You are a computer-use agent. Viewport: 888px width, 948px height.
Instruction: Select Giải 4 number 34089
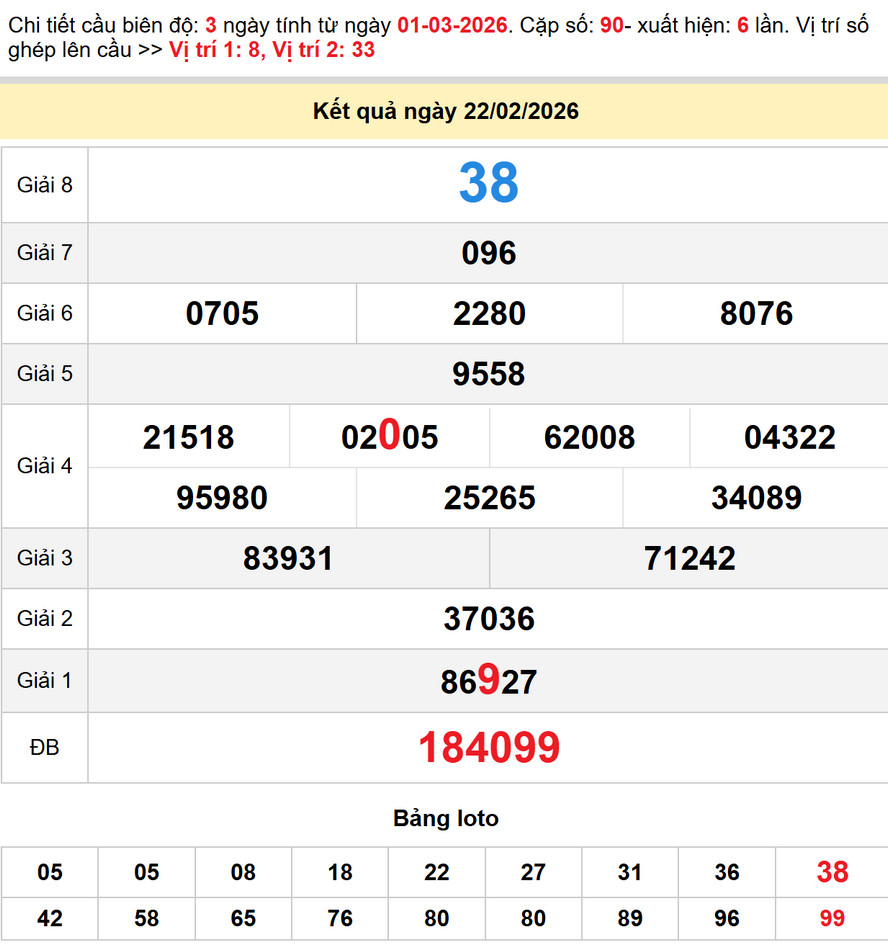point(756,498)
